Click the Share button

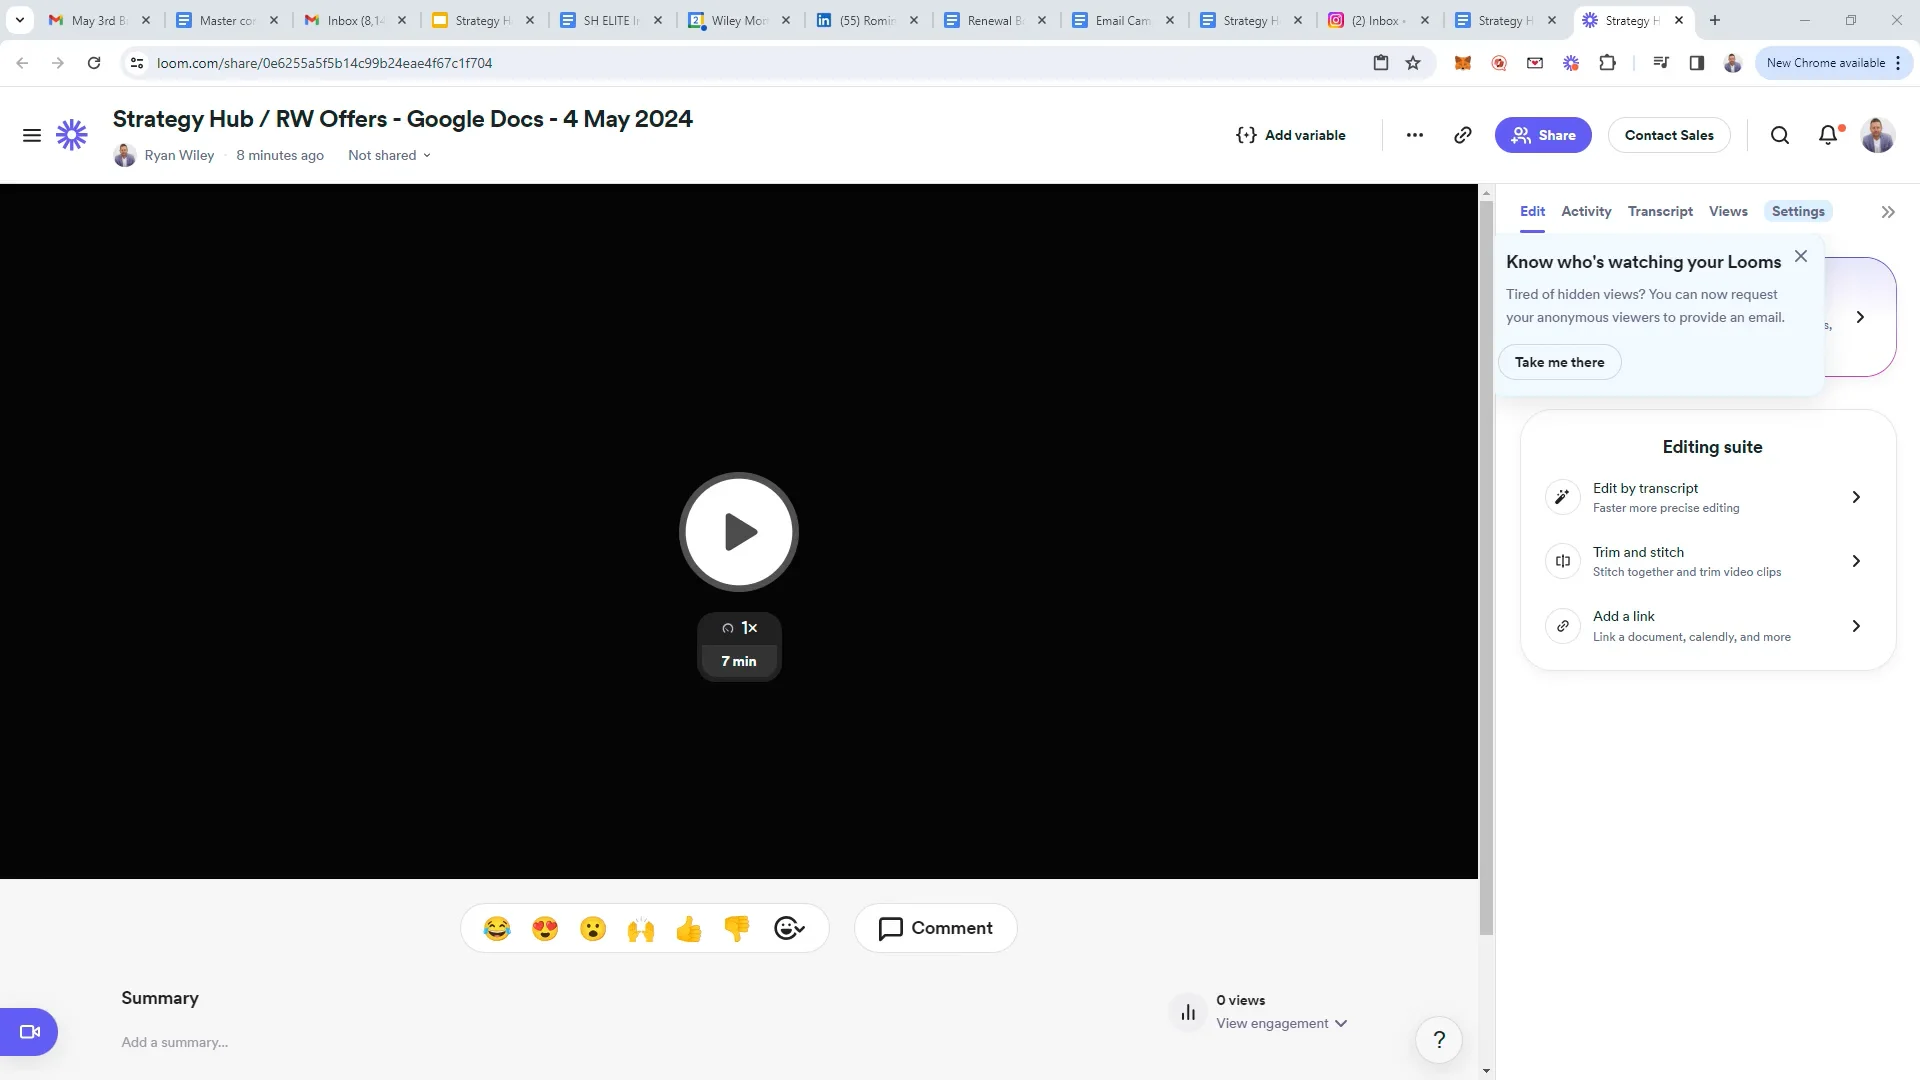(1543, 135)
